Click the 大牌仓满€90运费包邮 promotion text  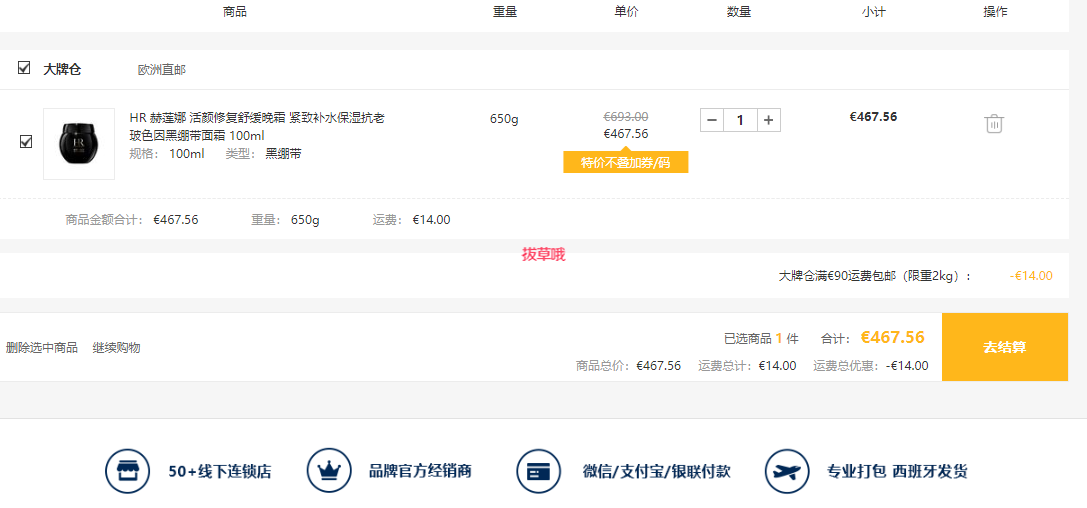tap(876, 276)
